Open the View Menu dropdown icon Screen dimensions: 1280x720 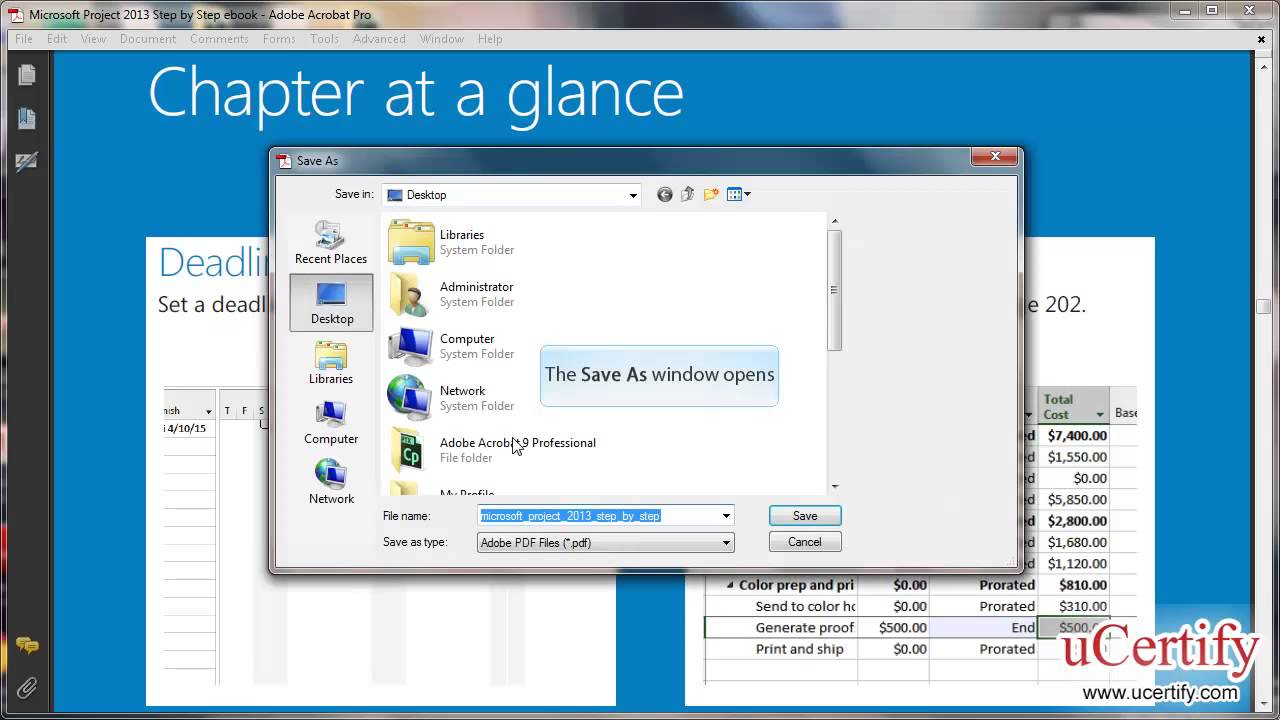[x=739, y=195]
